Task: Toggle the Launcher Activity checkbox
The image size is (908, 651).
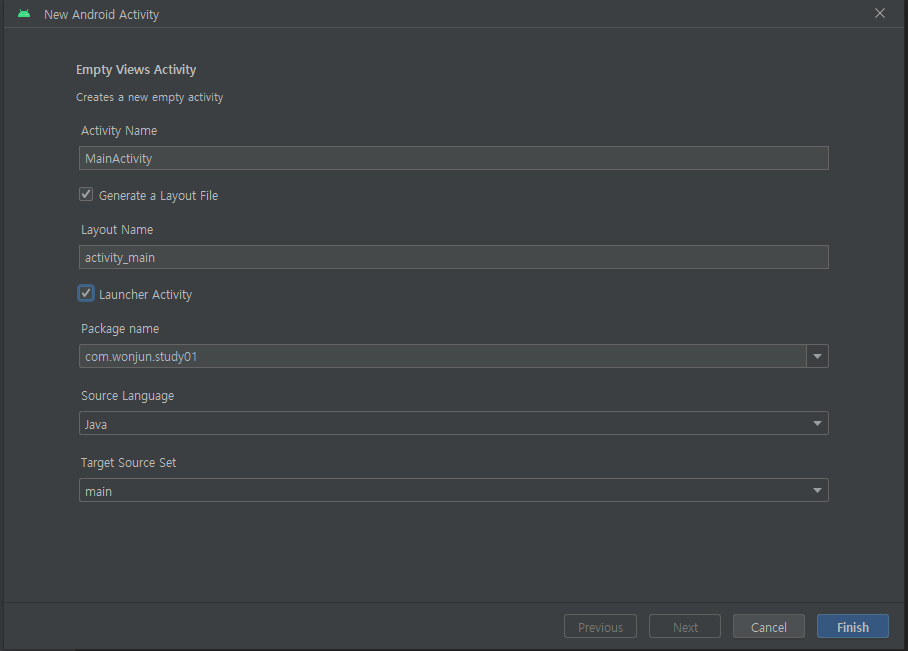Action: click(86, 294)
